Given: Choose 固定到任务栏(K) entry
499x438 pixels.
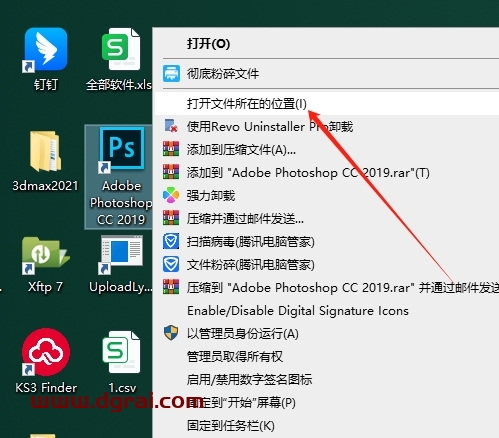Looking at the screenshot, I should tap(231, 426).
